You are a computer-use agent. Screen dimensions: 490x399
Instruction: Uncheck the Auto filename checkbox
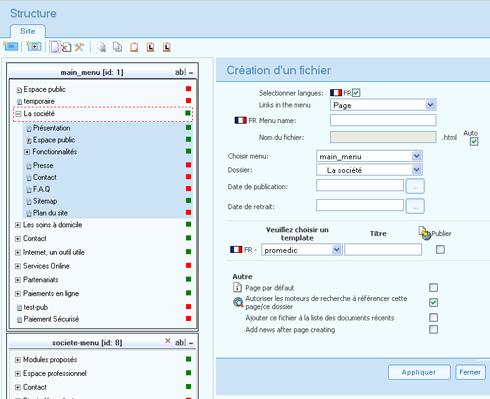tap(474, 141)
